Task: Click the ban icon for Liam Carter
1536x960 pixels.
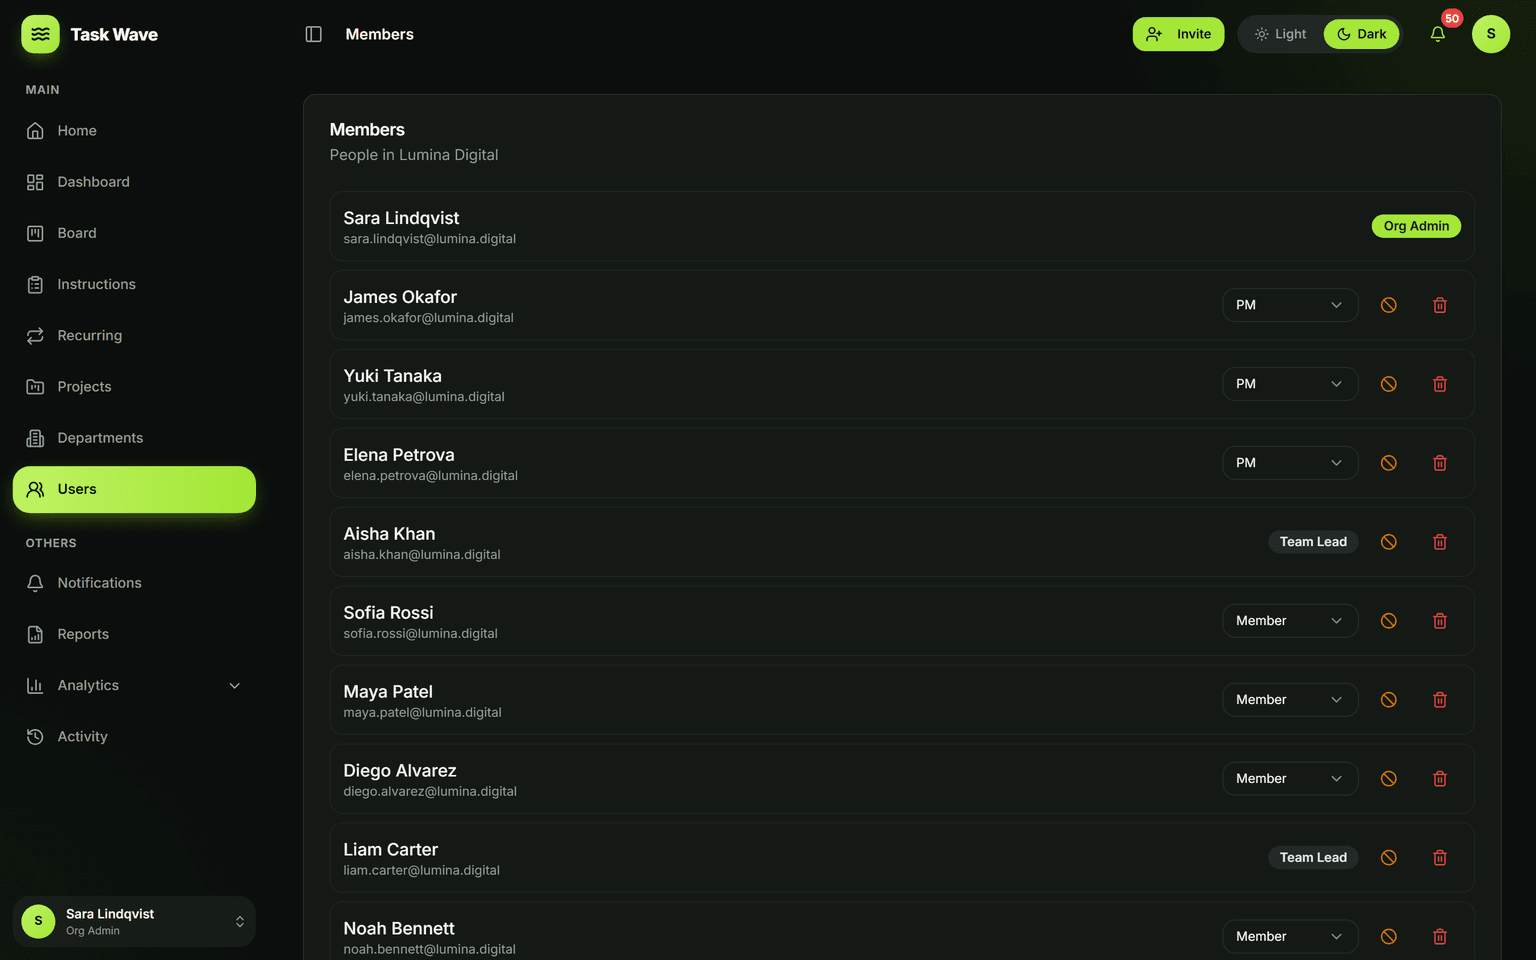Action: tap(1389, 858)
